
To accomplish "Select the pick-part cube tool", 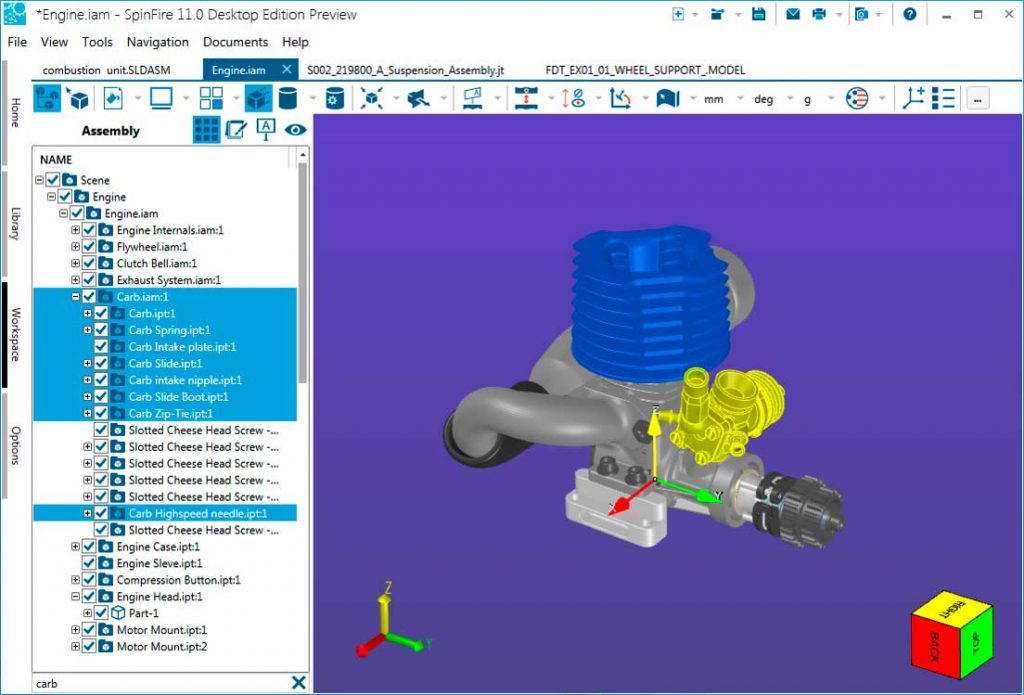I will click(77, 99).
